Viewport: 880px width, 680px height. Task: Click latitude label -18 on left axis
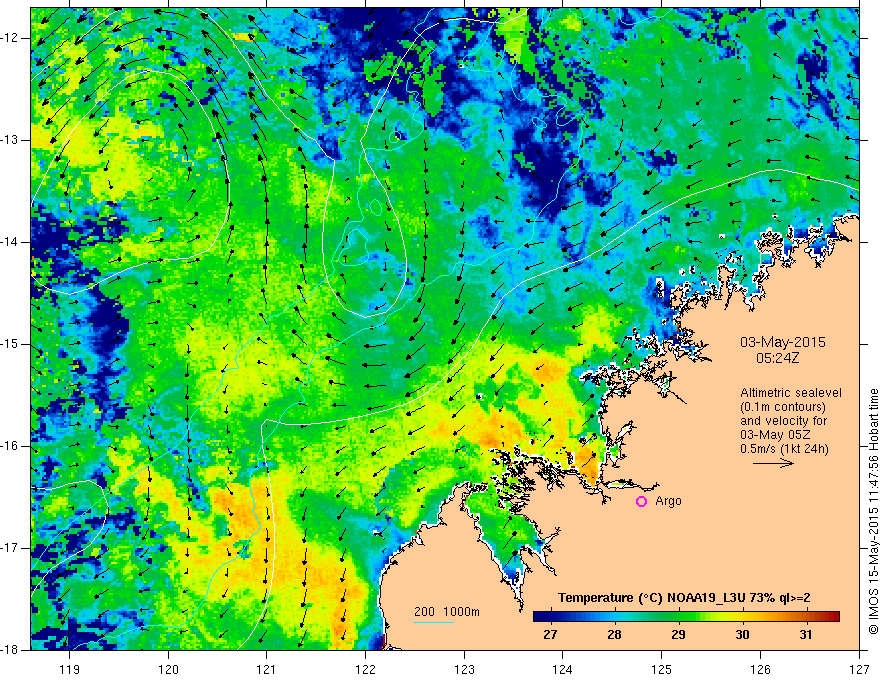coord(10,650)
